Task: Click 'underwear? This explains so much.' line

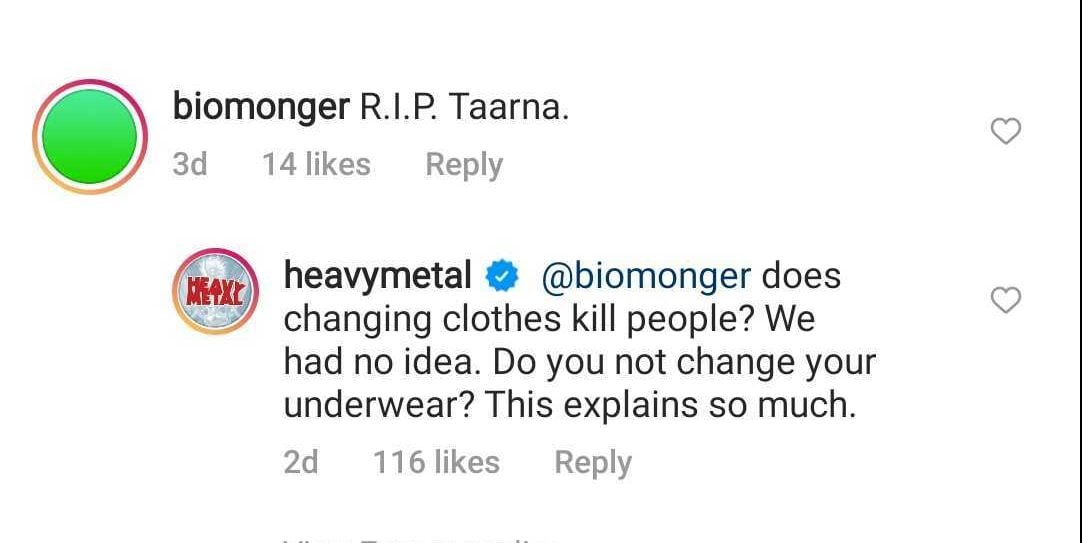Action: click(570, 405)
